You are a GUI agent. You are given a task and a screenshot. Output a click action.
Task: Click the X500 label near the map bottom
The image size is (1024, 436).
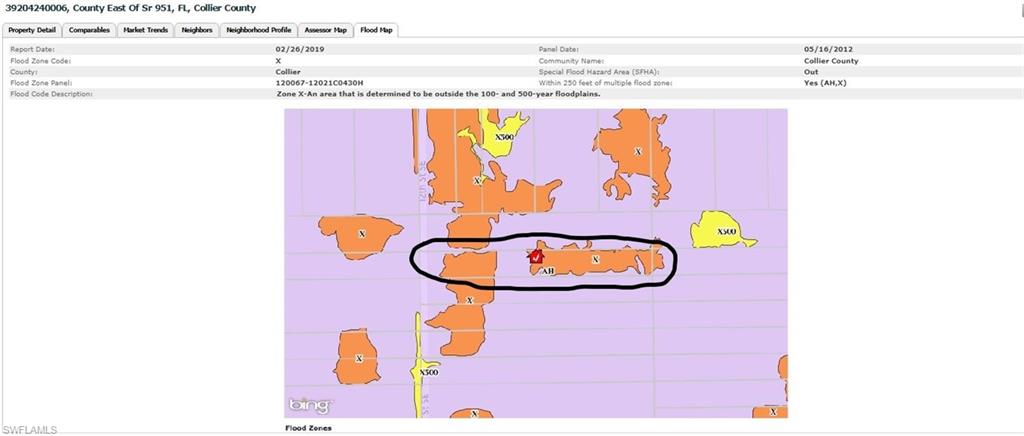(x=428, y=372)
